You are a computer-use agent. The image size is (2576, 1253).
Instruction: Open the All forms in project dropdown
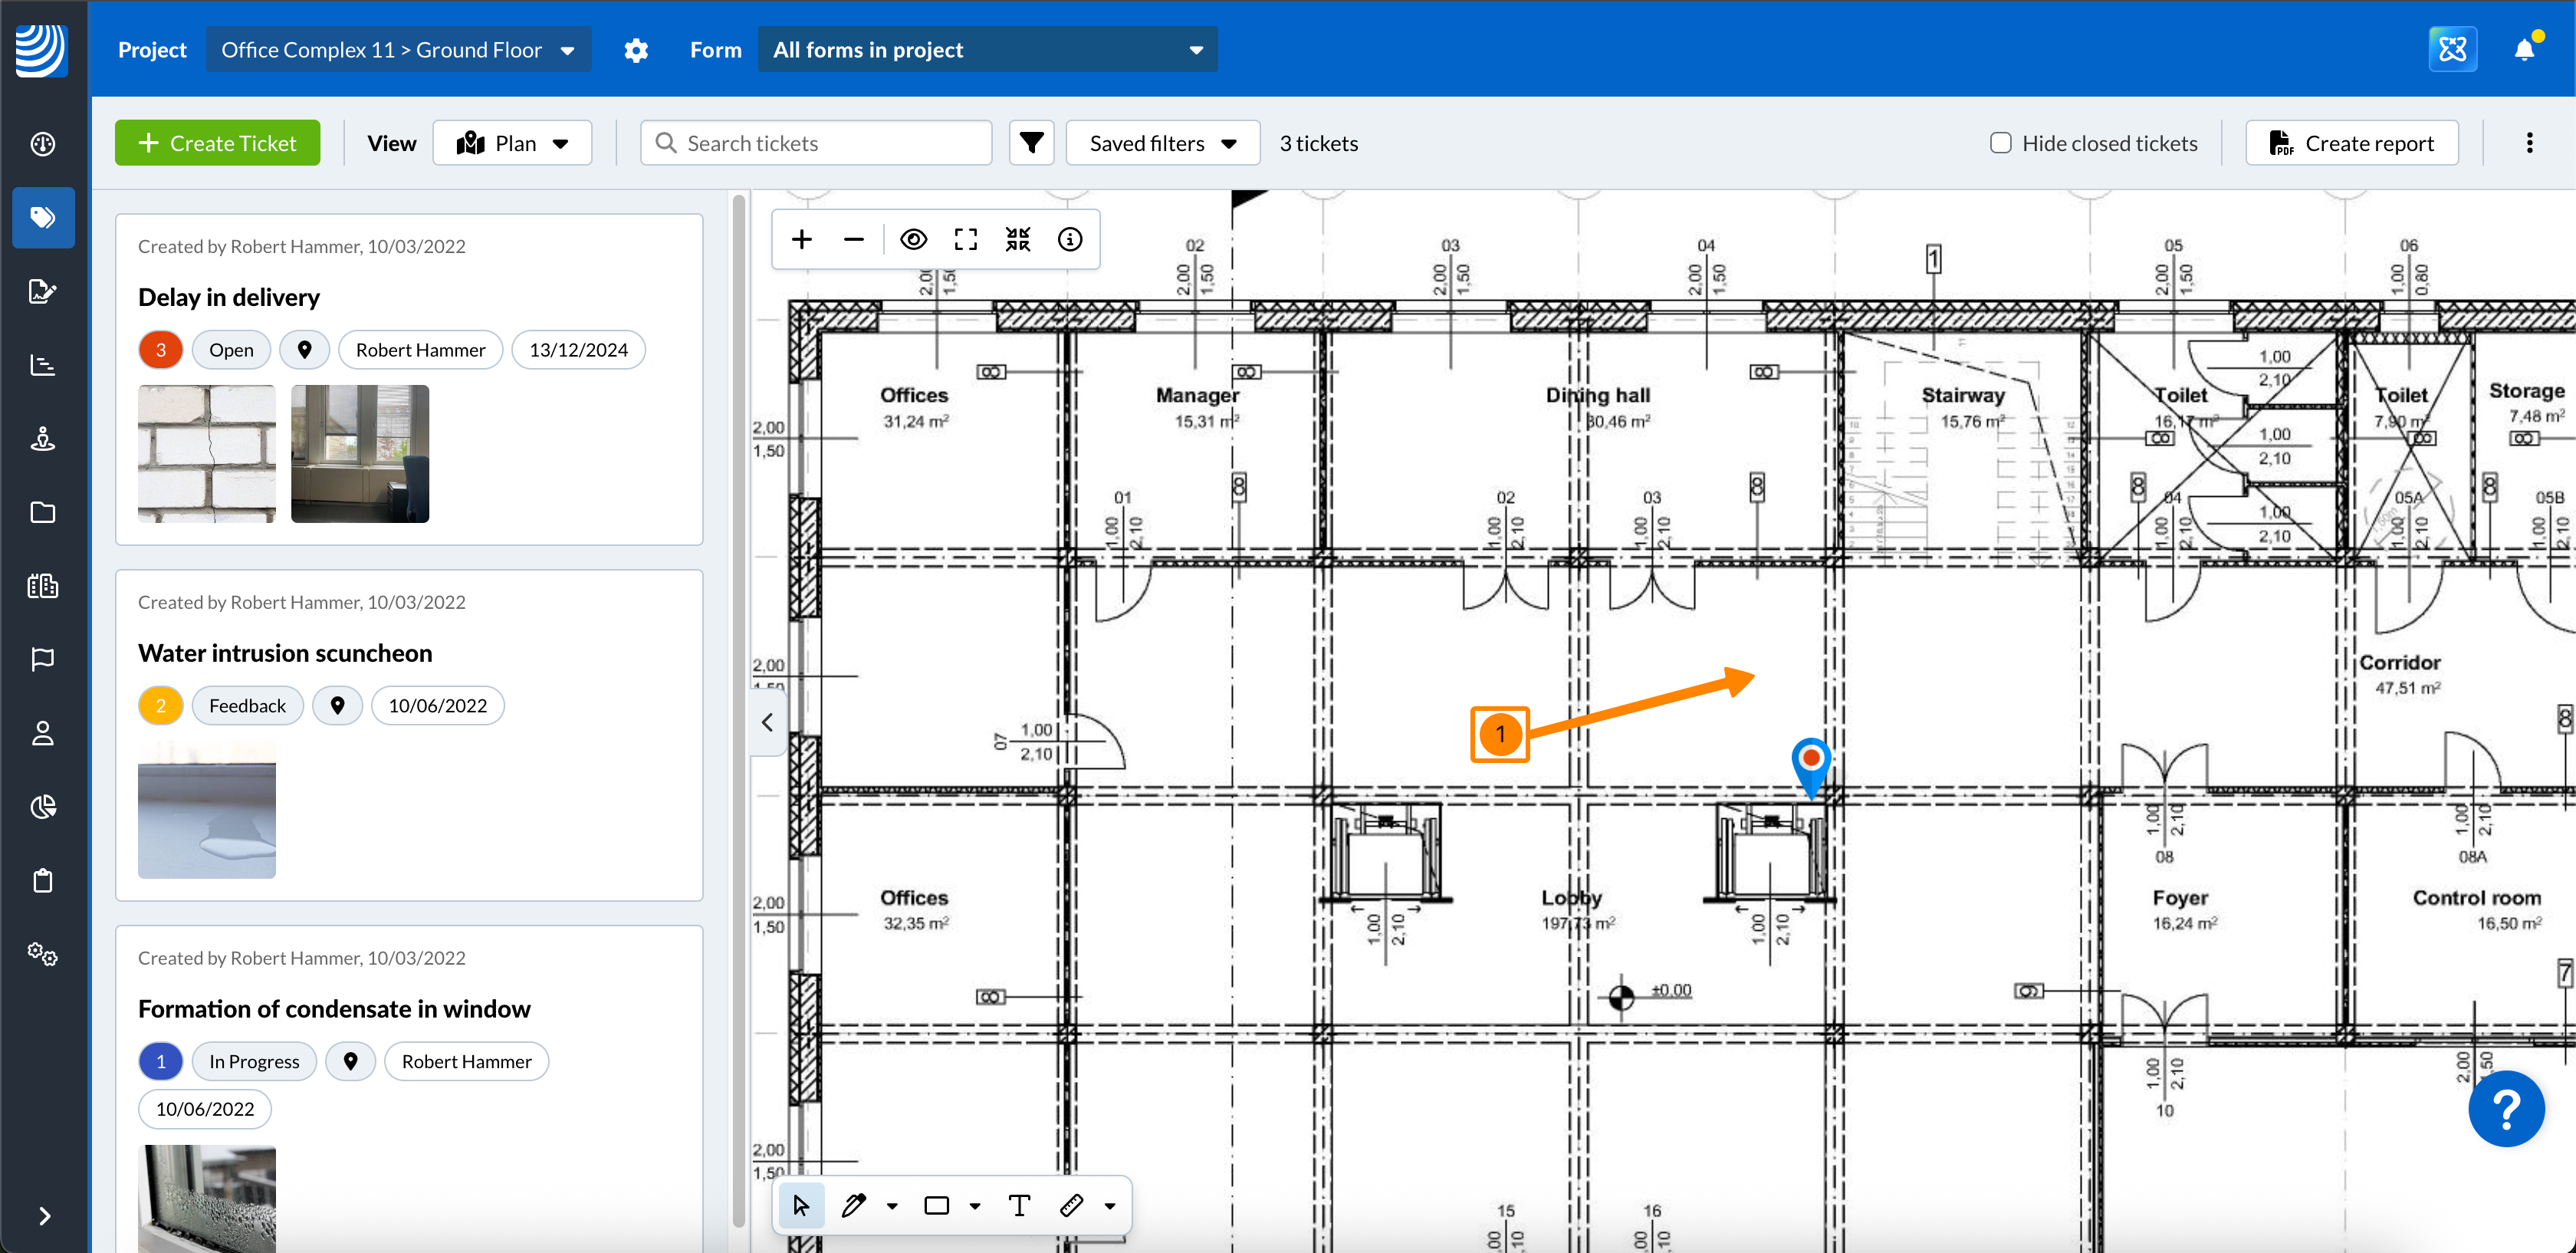click(987, 50)
